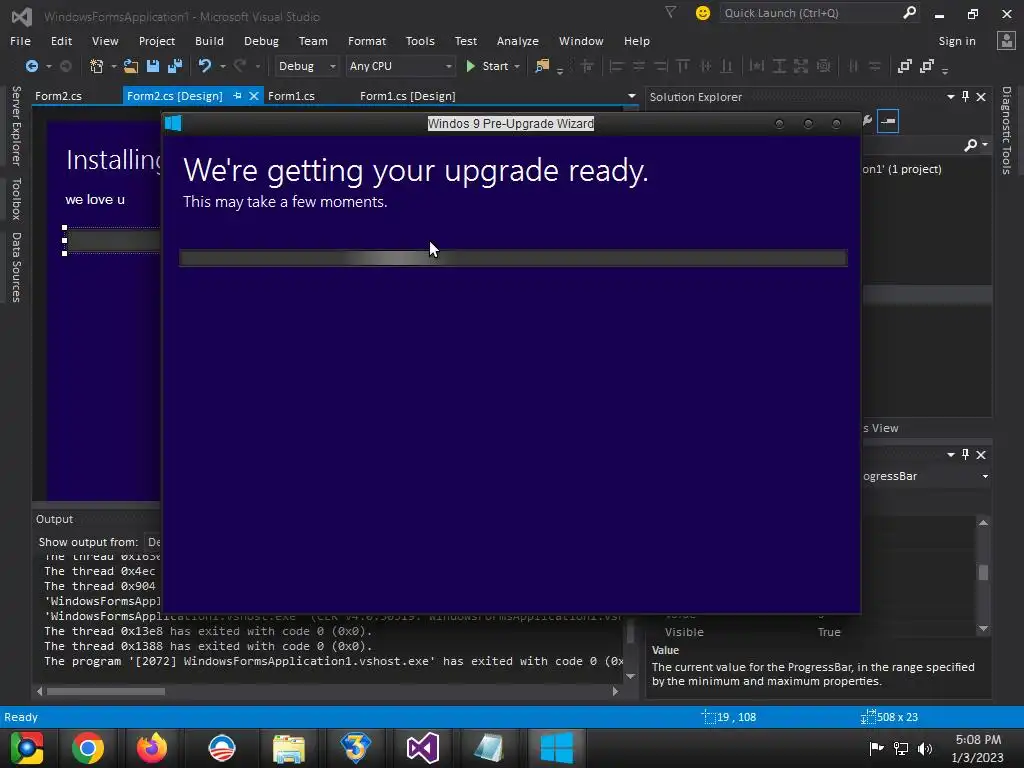Close the Form2.cs [Design] tab

pos(254,96)
